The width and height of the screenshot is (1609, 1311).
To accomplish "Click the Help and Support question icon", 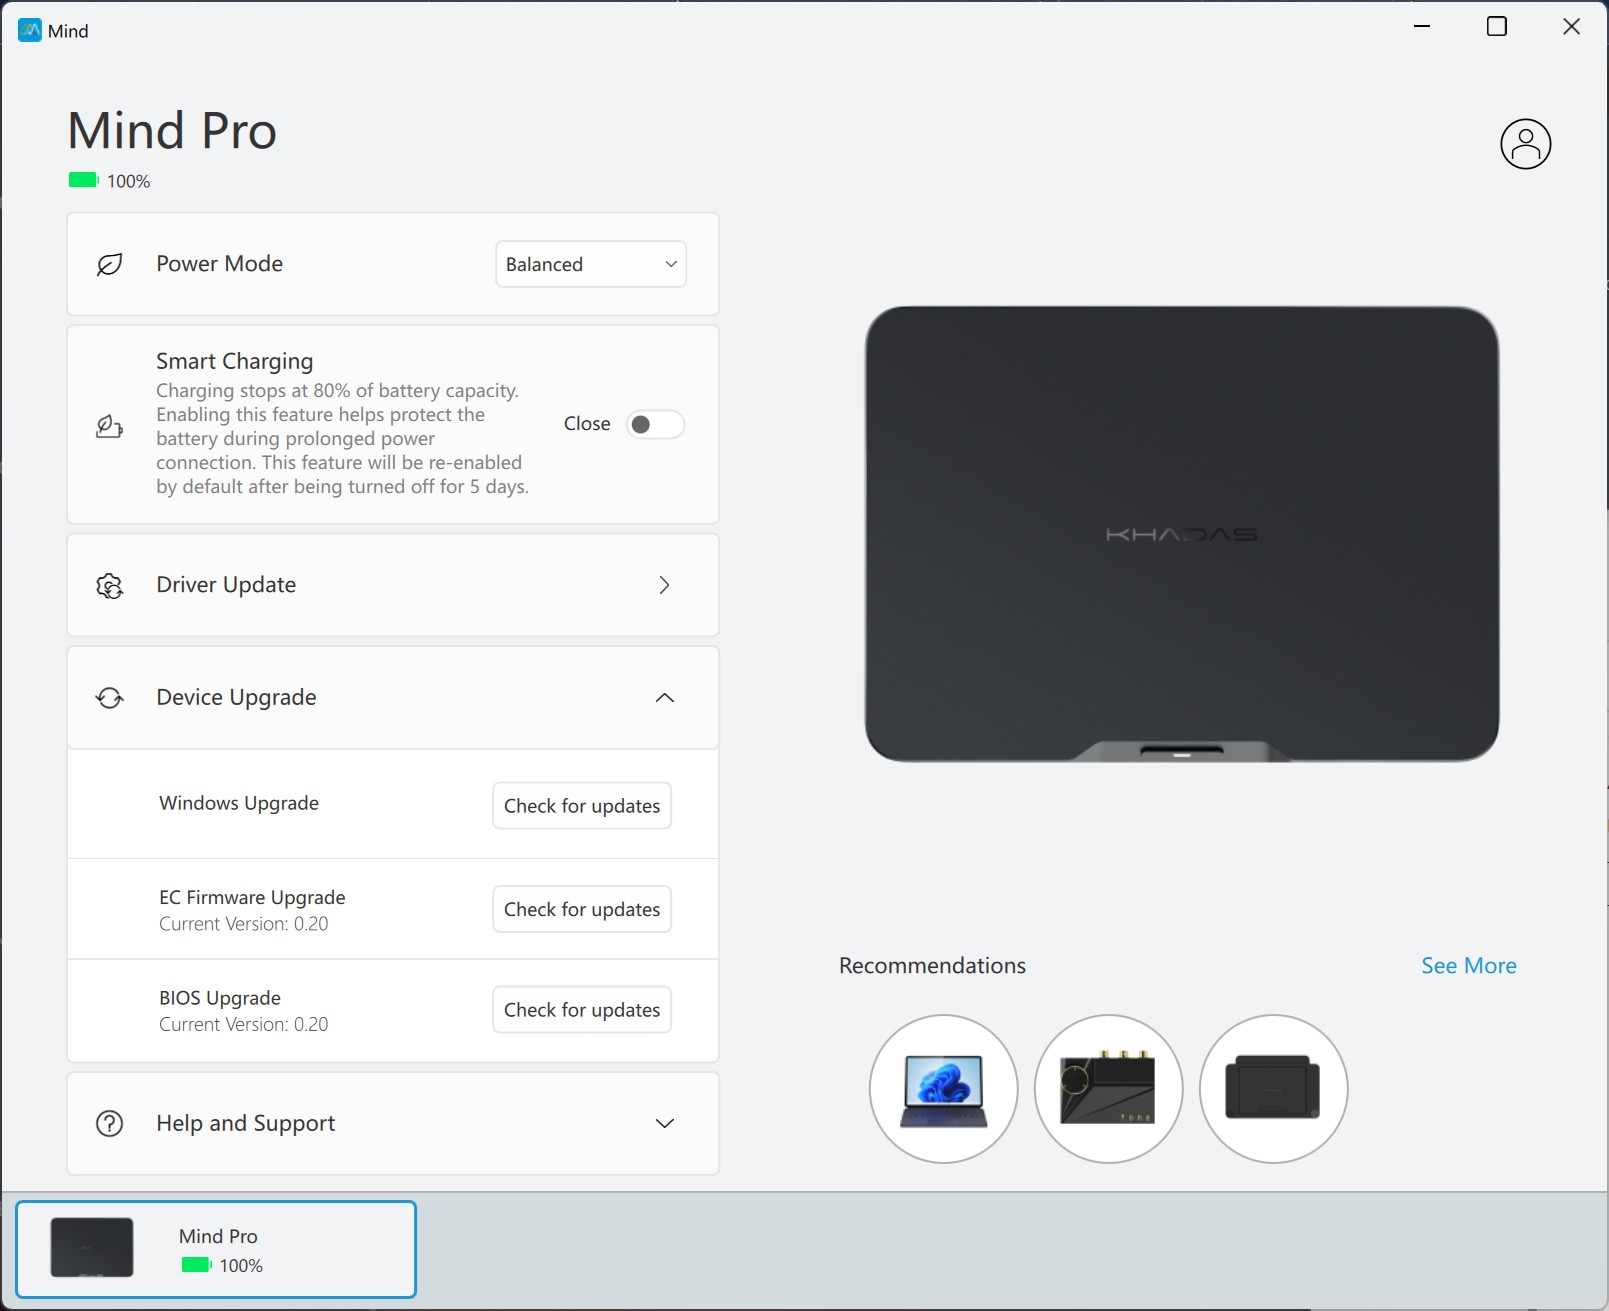I will 109,1124.
